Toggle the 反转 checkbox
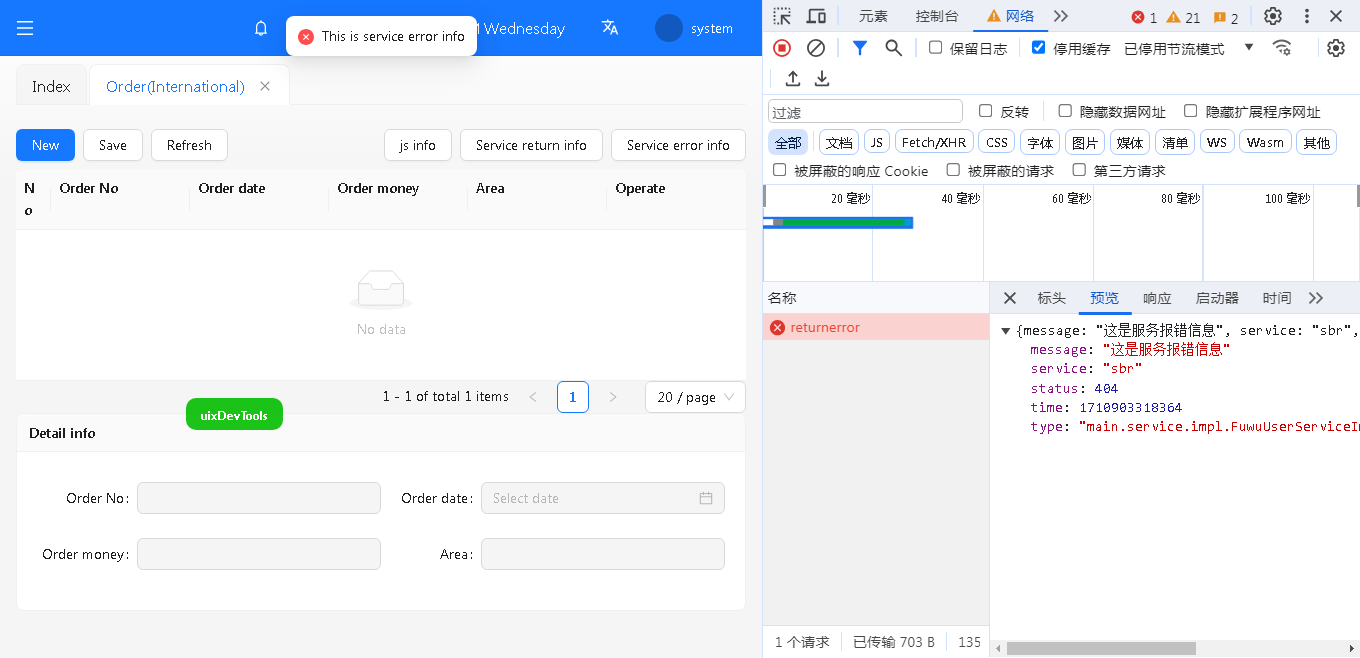The width and height of the screenshot is (1360, 658). [x=986, y=111]
